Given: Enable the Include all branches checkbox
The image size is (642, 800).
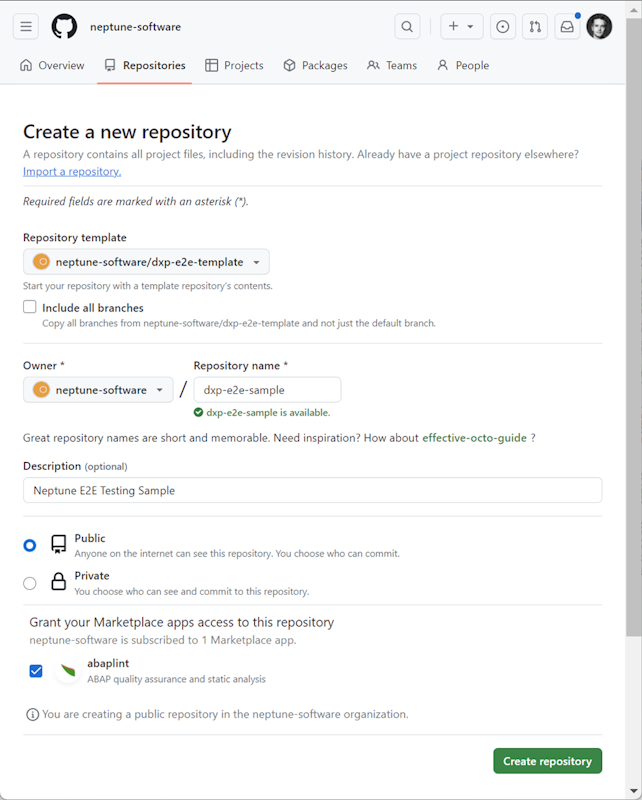Looking at the screenshot, I should (29, 307).
